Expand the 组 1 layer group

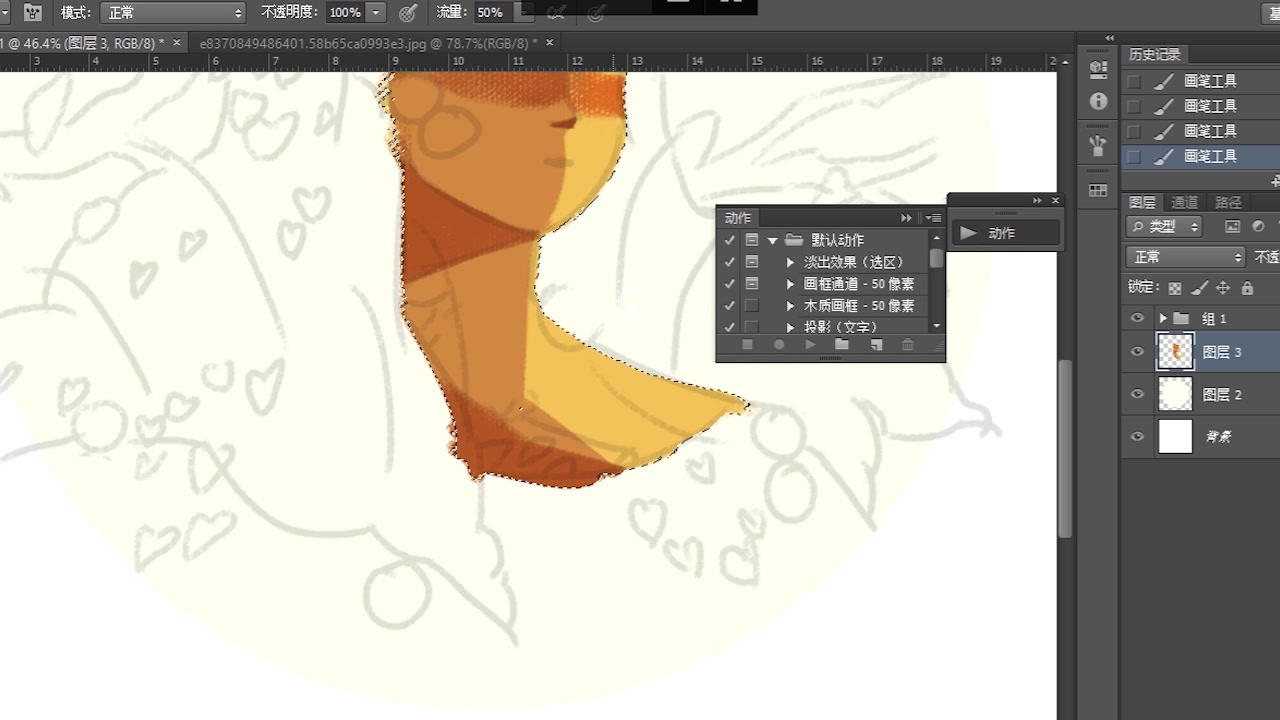(x=1163, y=318)
